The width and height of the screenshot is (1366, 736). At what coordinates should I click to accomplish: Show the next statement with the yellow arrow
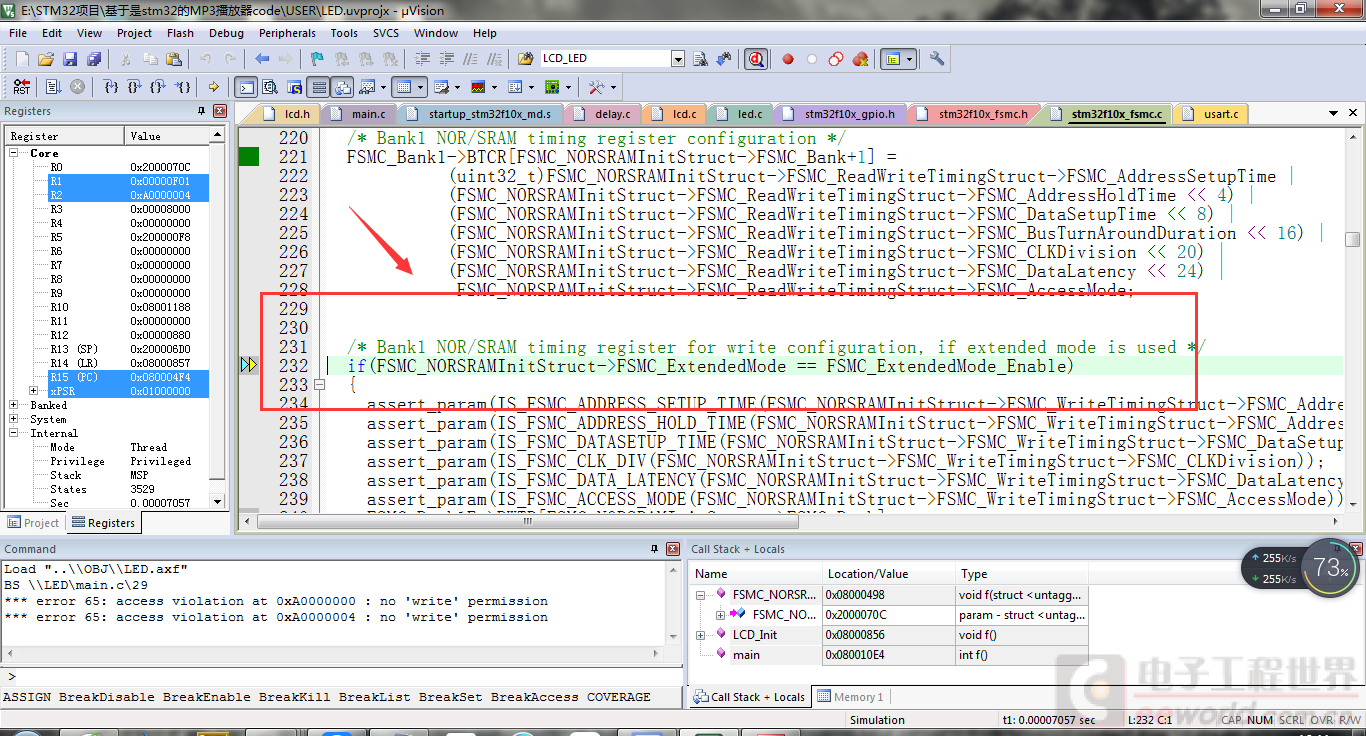pyautogui.click(x=213, y=87)
